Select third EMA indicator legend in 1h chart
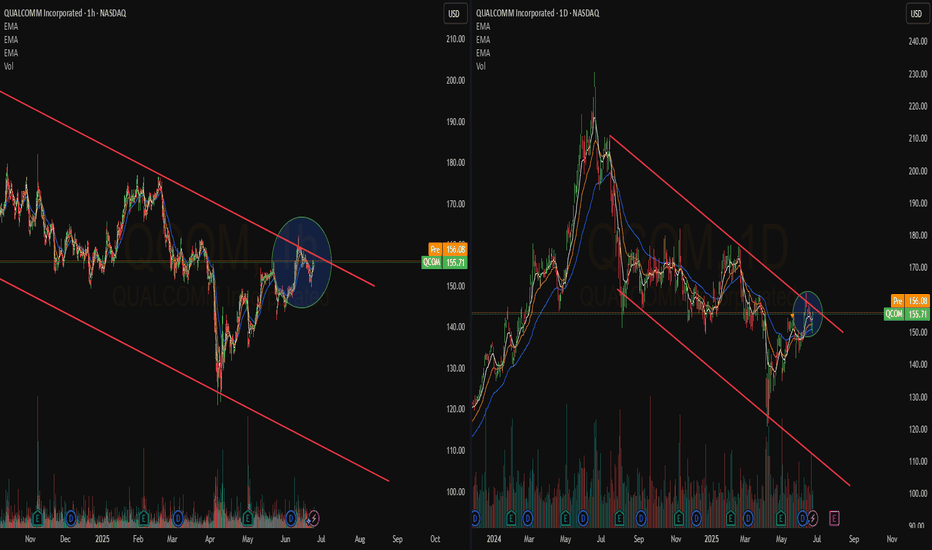932x550 pixels. point(11,53)
